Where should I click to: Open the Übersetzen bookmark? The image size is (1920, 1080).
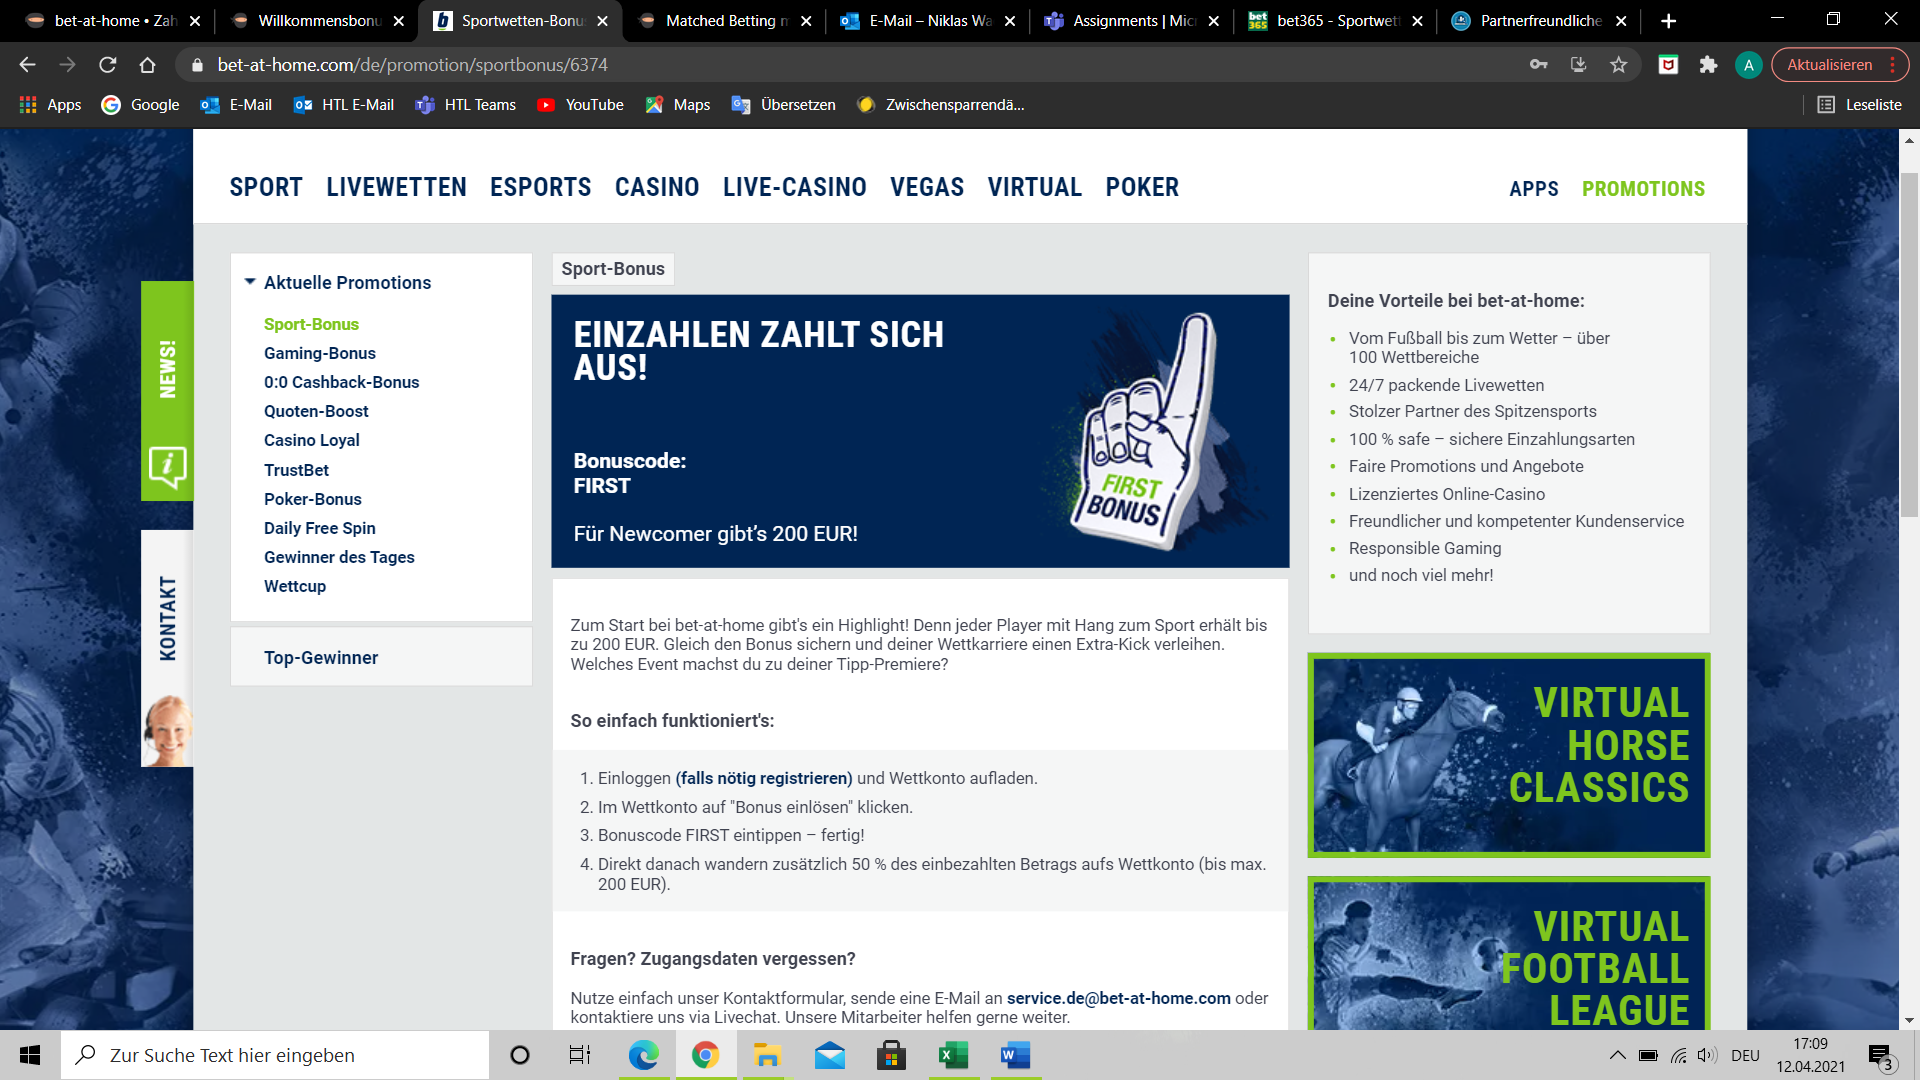coord(784,105)
